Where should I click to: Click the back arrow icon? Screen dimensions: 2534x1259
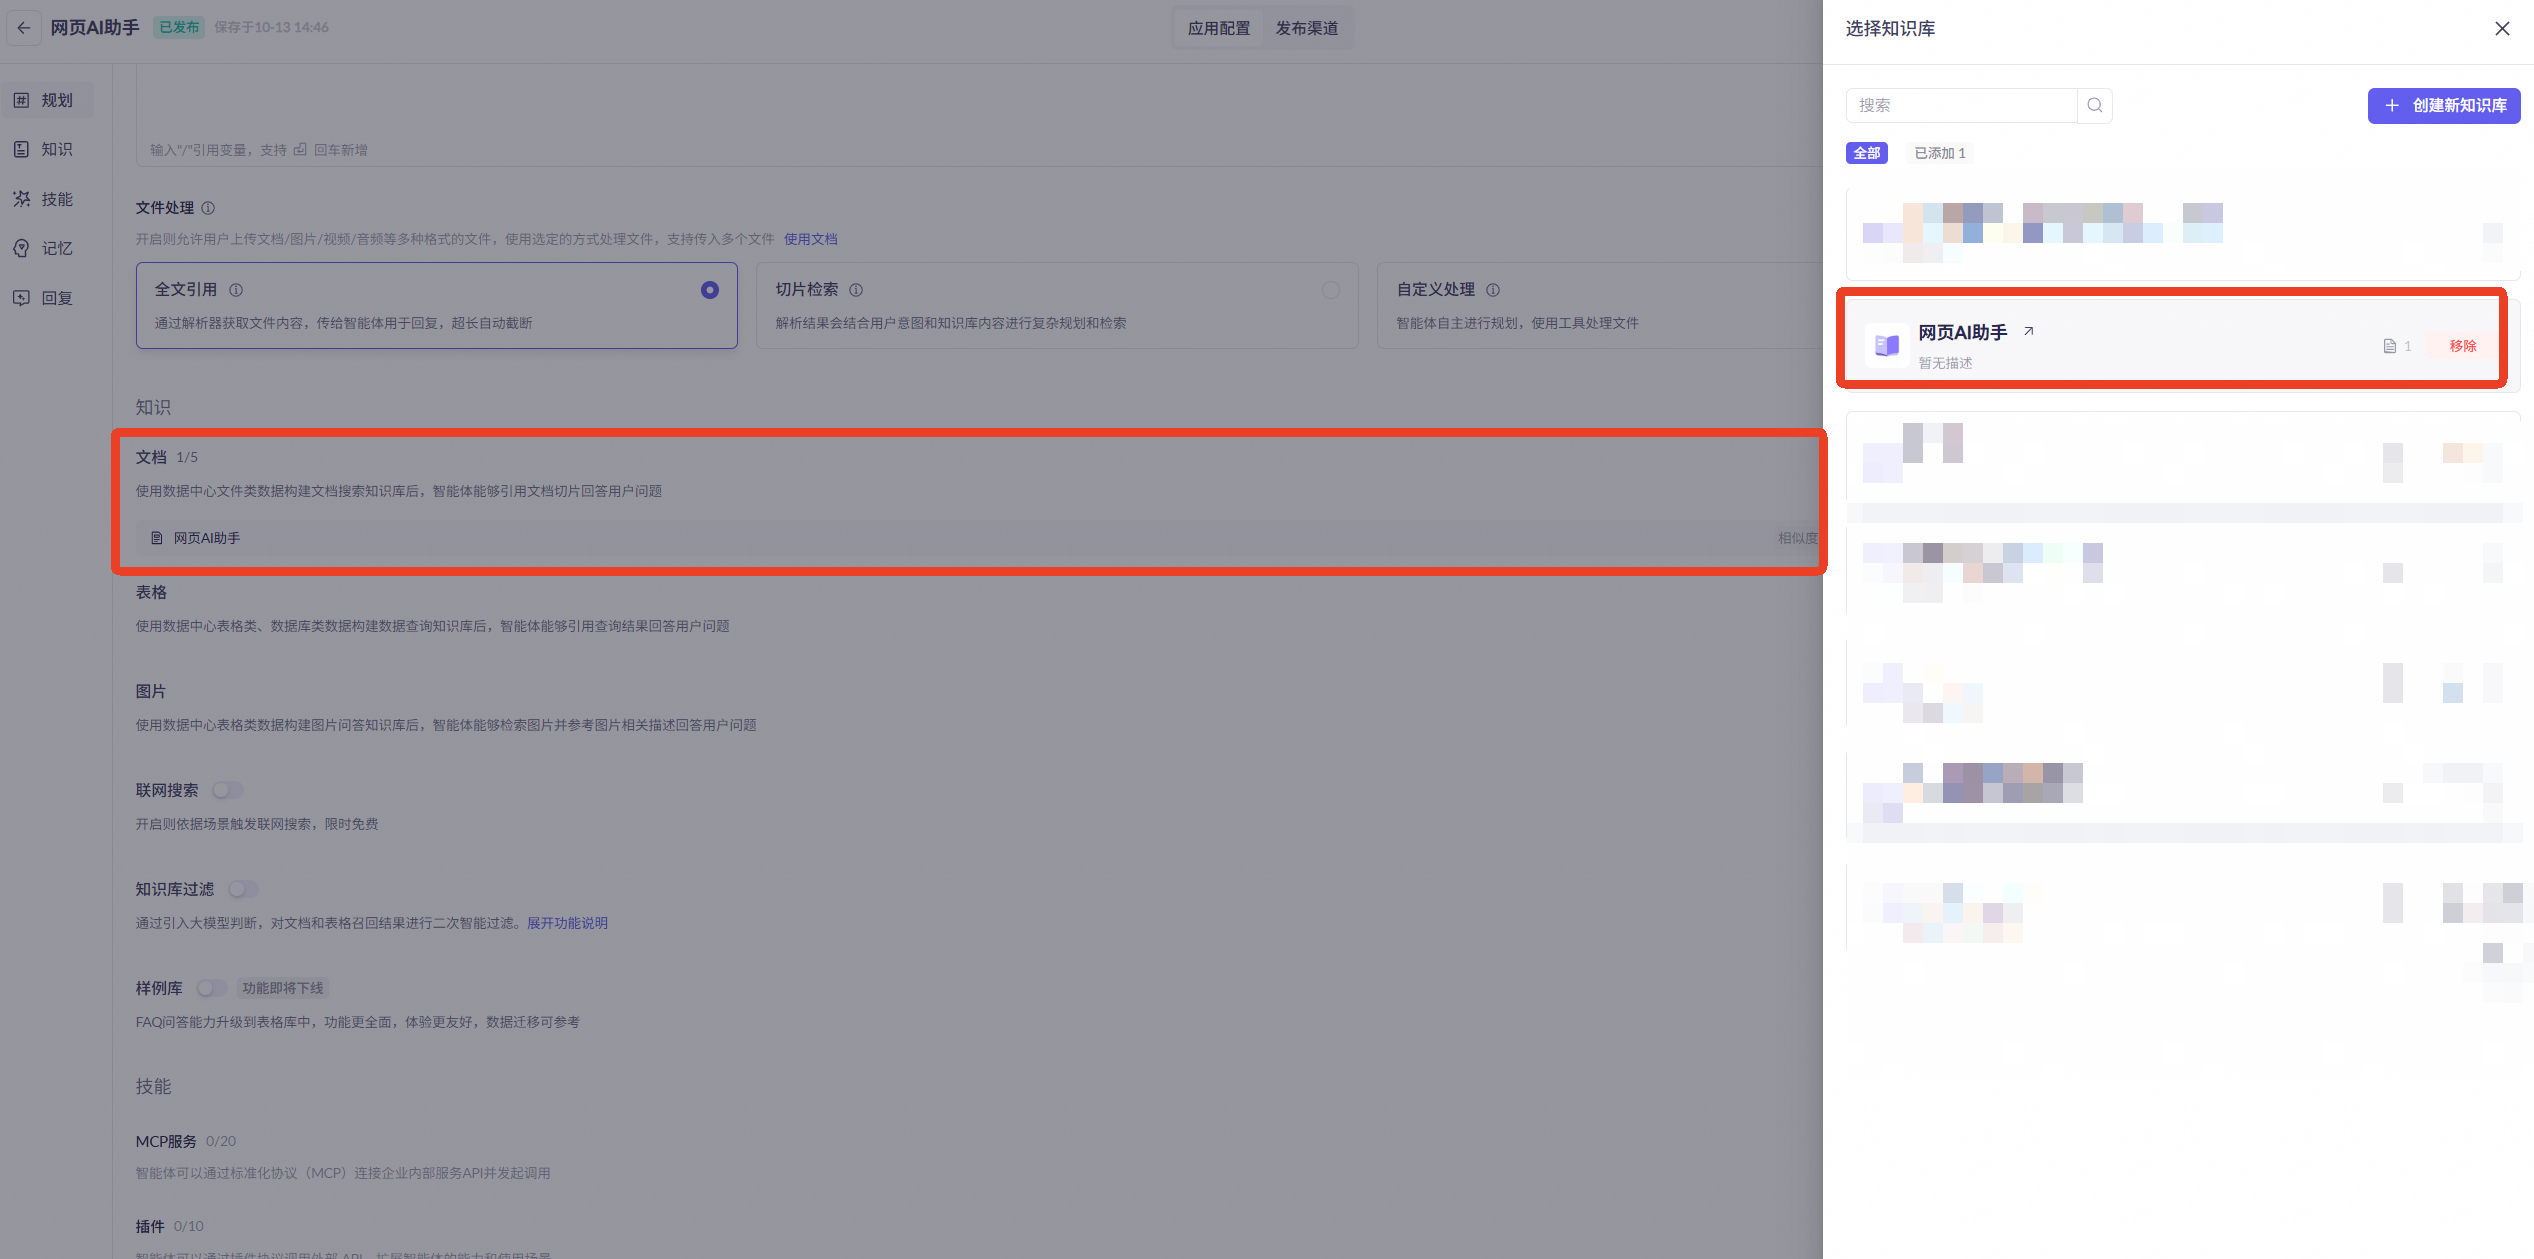tap(24, 28)
